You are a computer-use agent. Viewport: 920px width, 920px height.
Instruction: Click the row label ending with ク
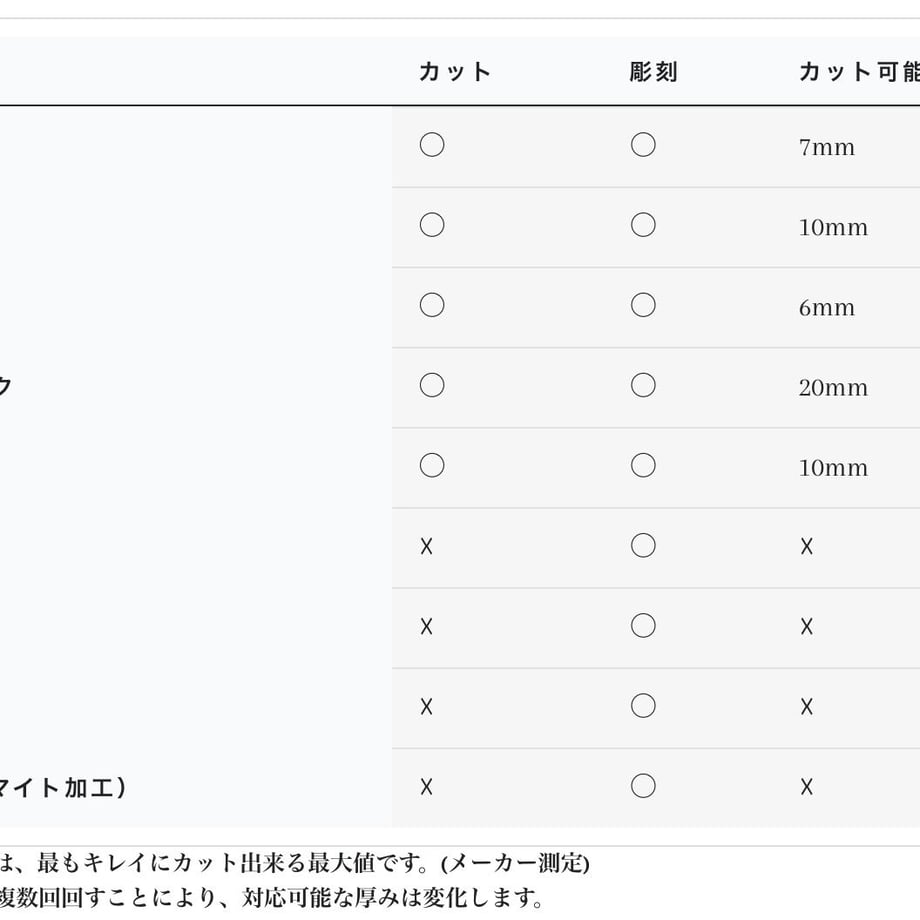5,385
